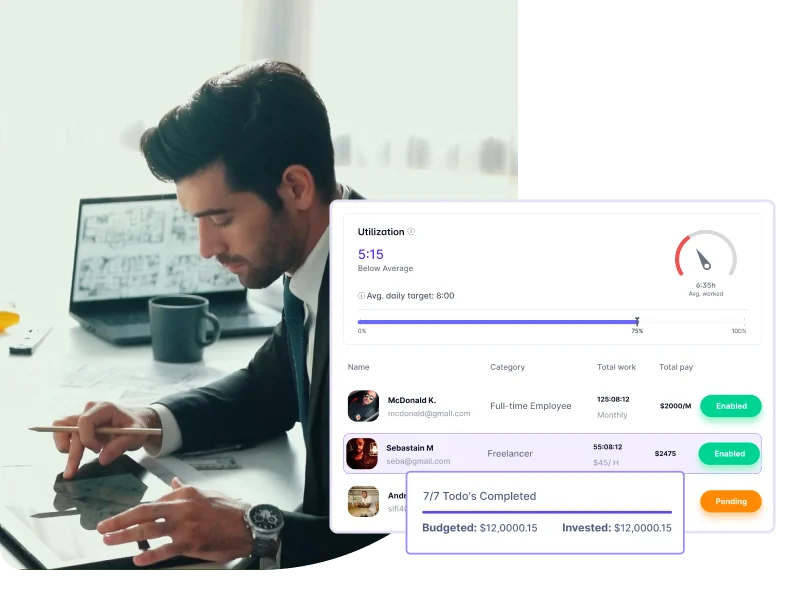Click the 5:15 utilization time value
The image size is (788, 598).
(x=371, y=254)
